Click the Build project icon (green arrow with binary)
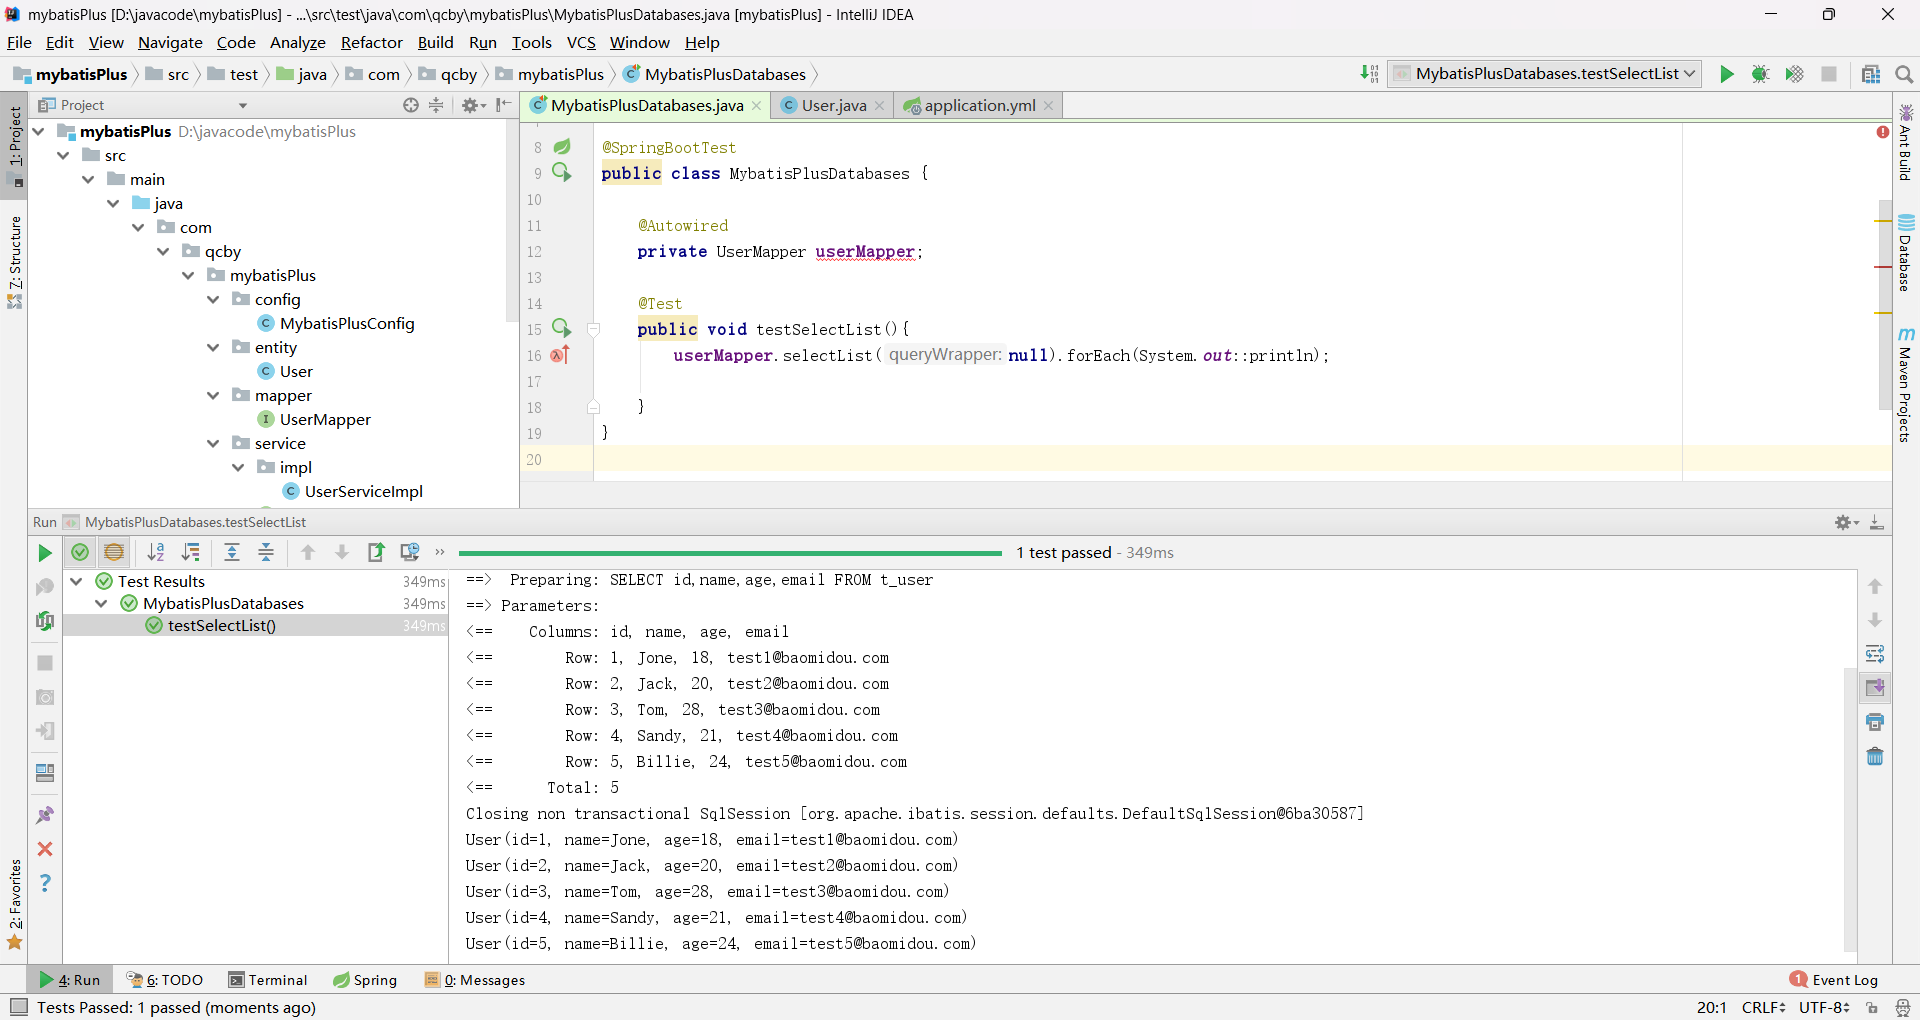 point(1370,74)
